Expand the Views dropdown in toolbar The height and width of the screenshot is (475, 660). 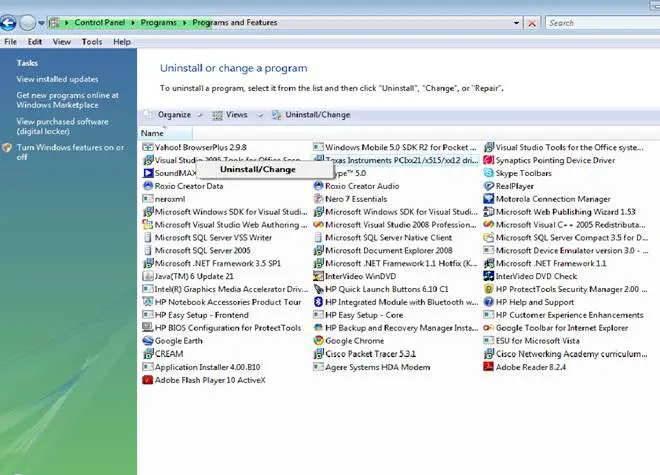236,115
